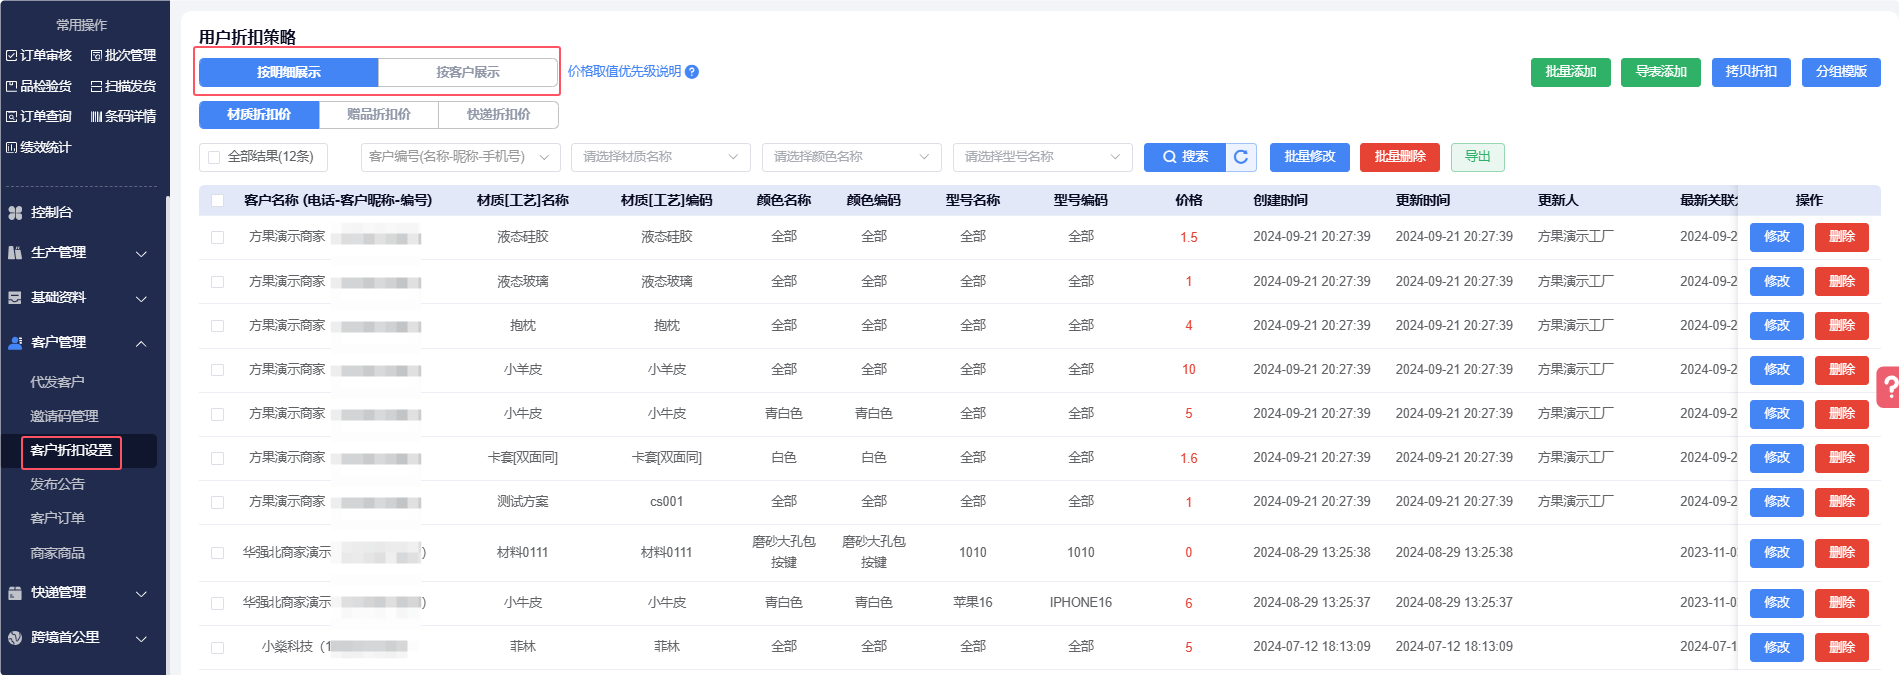This screenshot has height=675, width=1899.
Task: Switch to 按客户展示 view tab
Action: click(467, 72)
